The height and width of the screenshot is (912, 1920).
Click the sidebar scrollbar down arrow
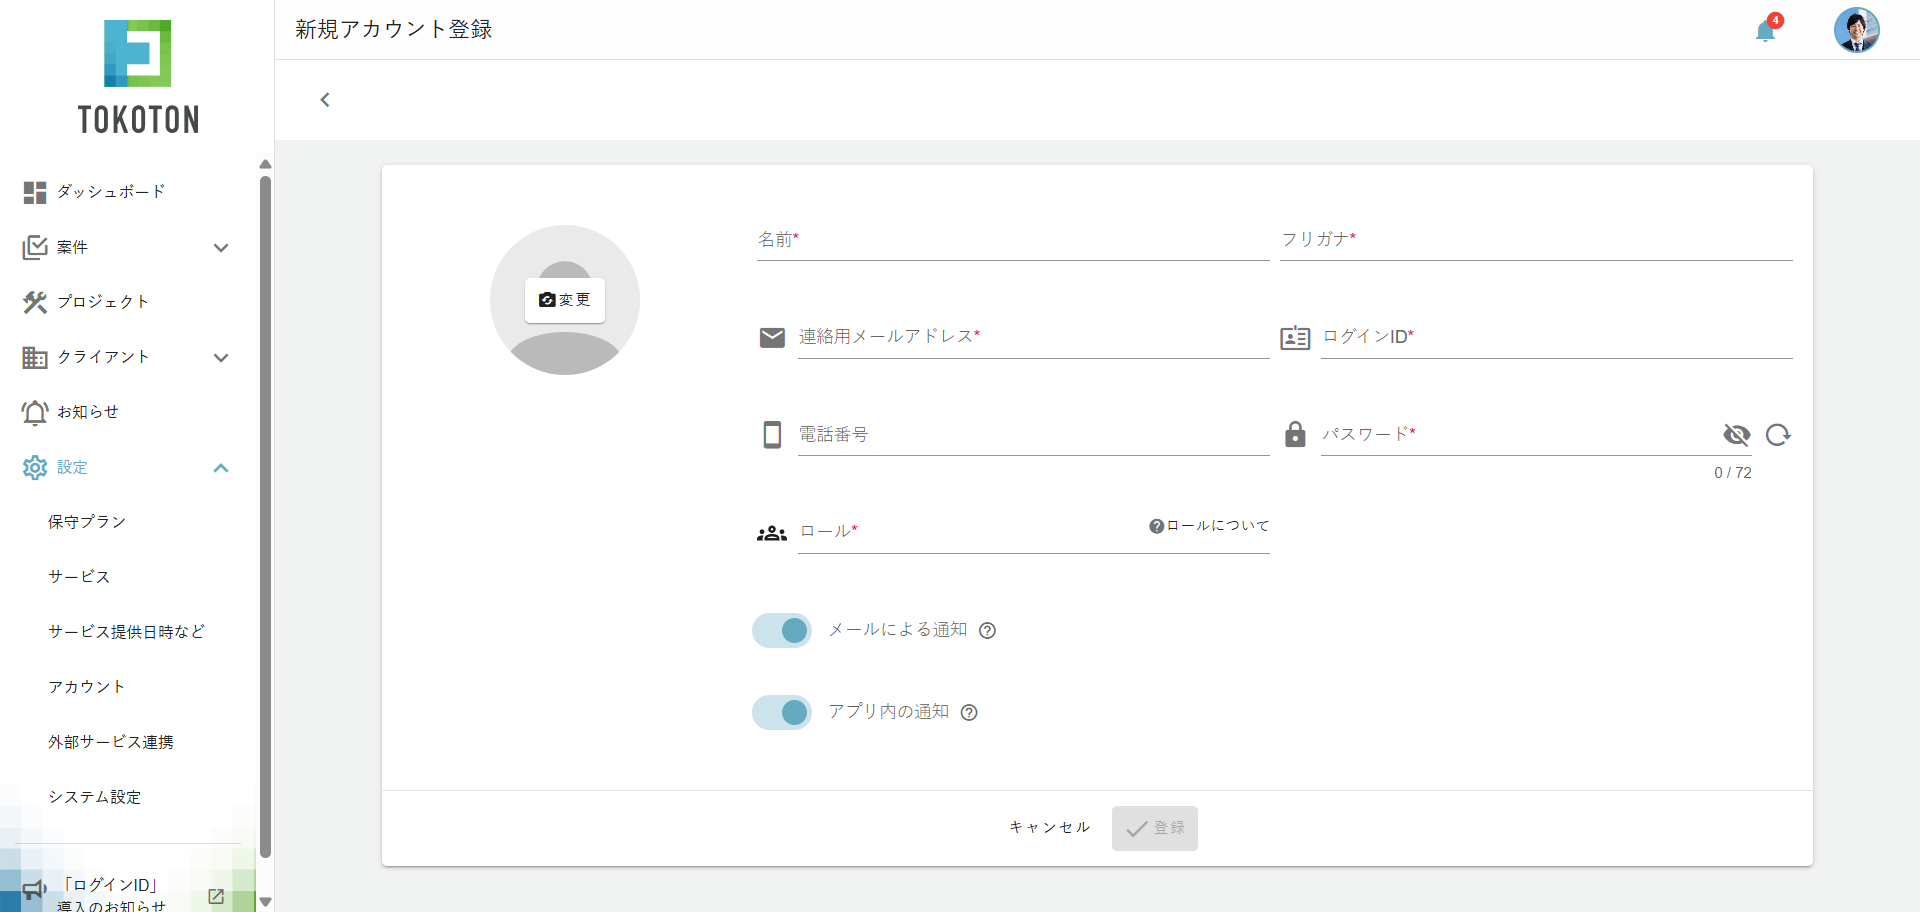coord(265,902)
